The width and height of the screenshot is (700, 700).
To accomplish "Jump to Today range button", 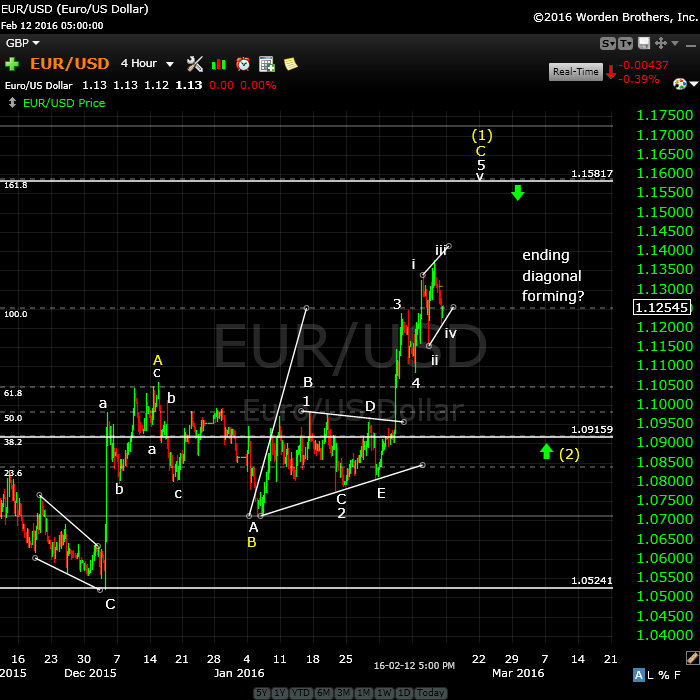I will click(x=430, y=693).
